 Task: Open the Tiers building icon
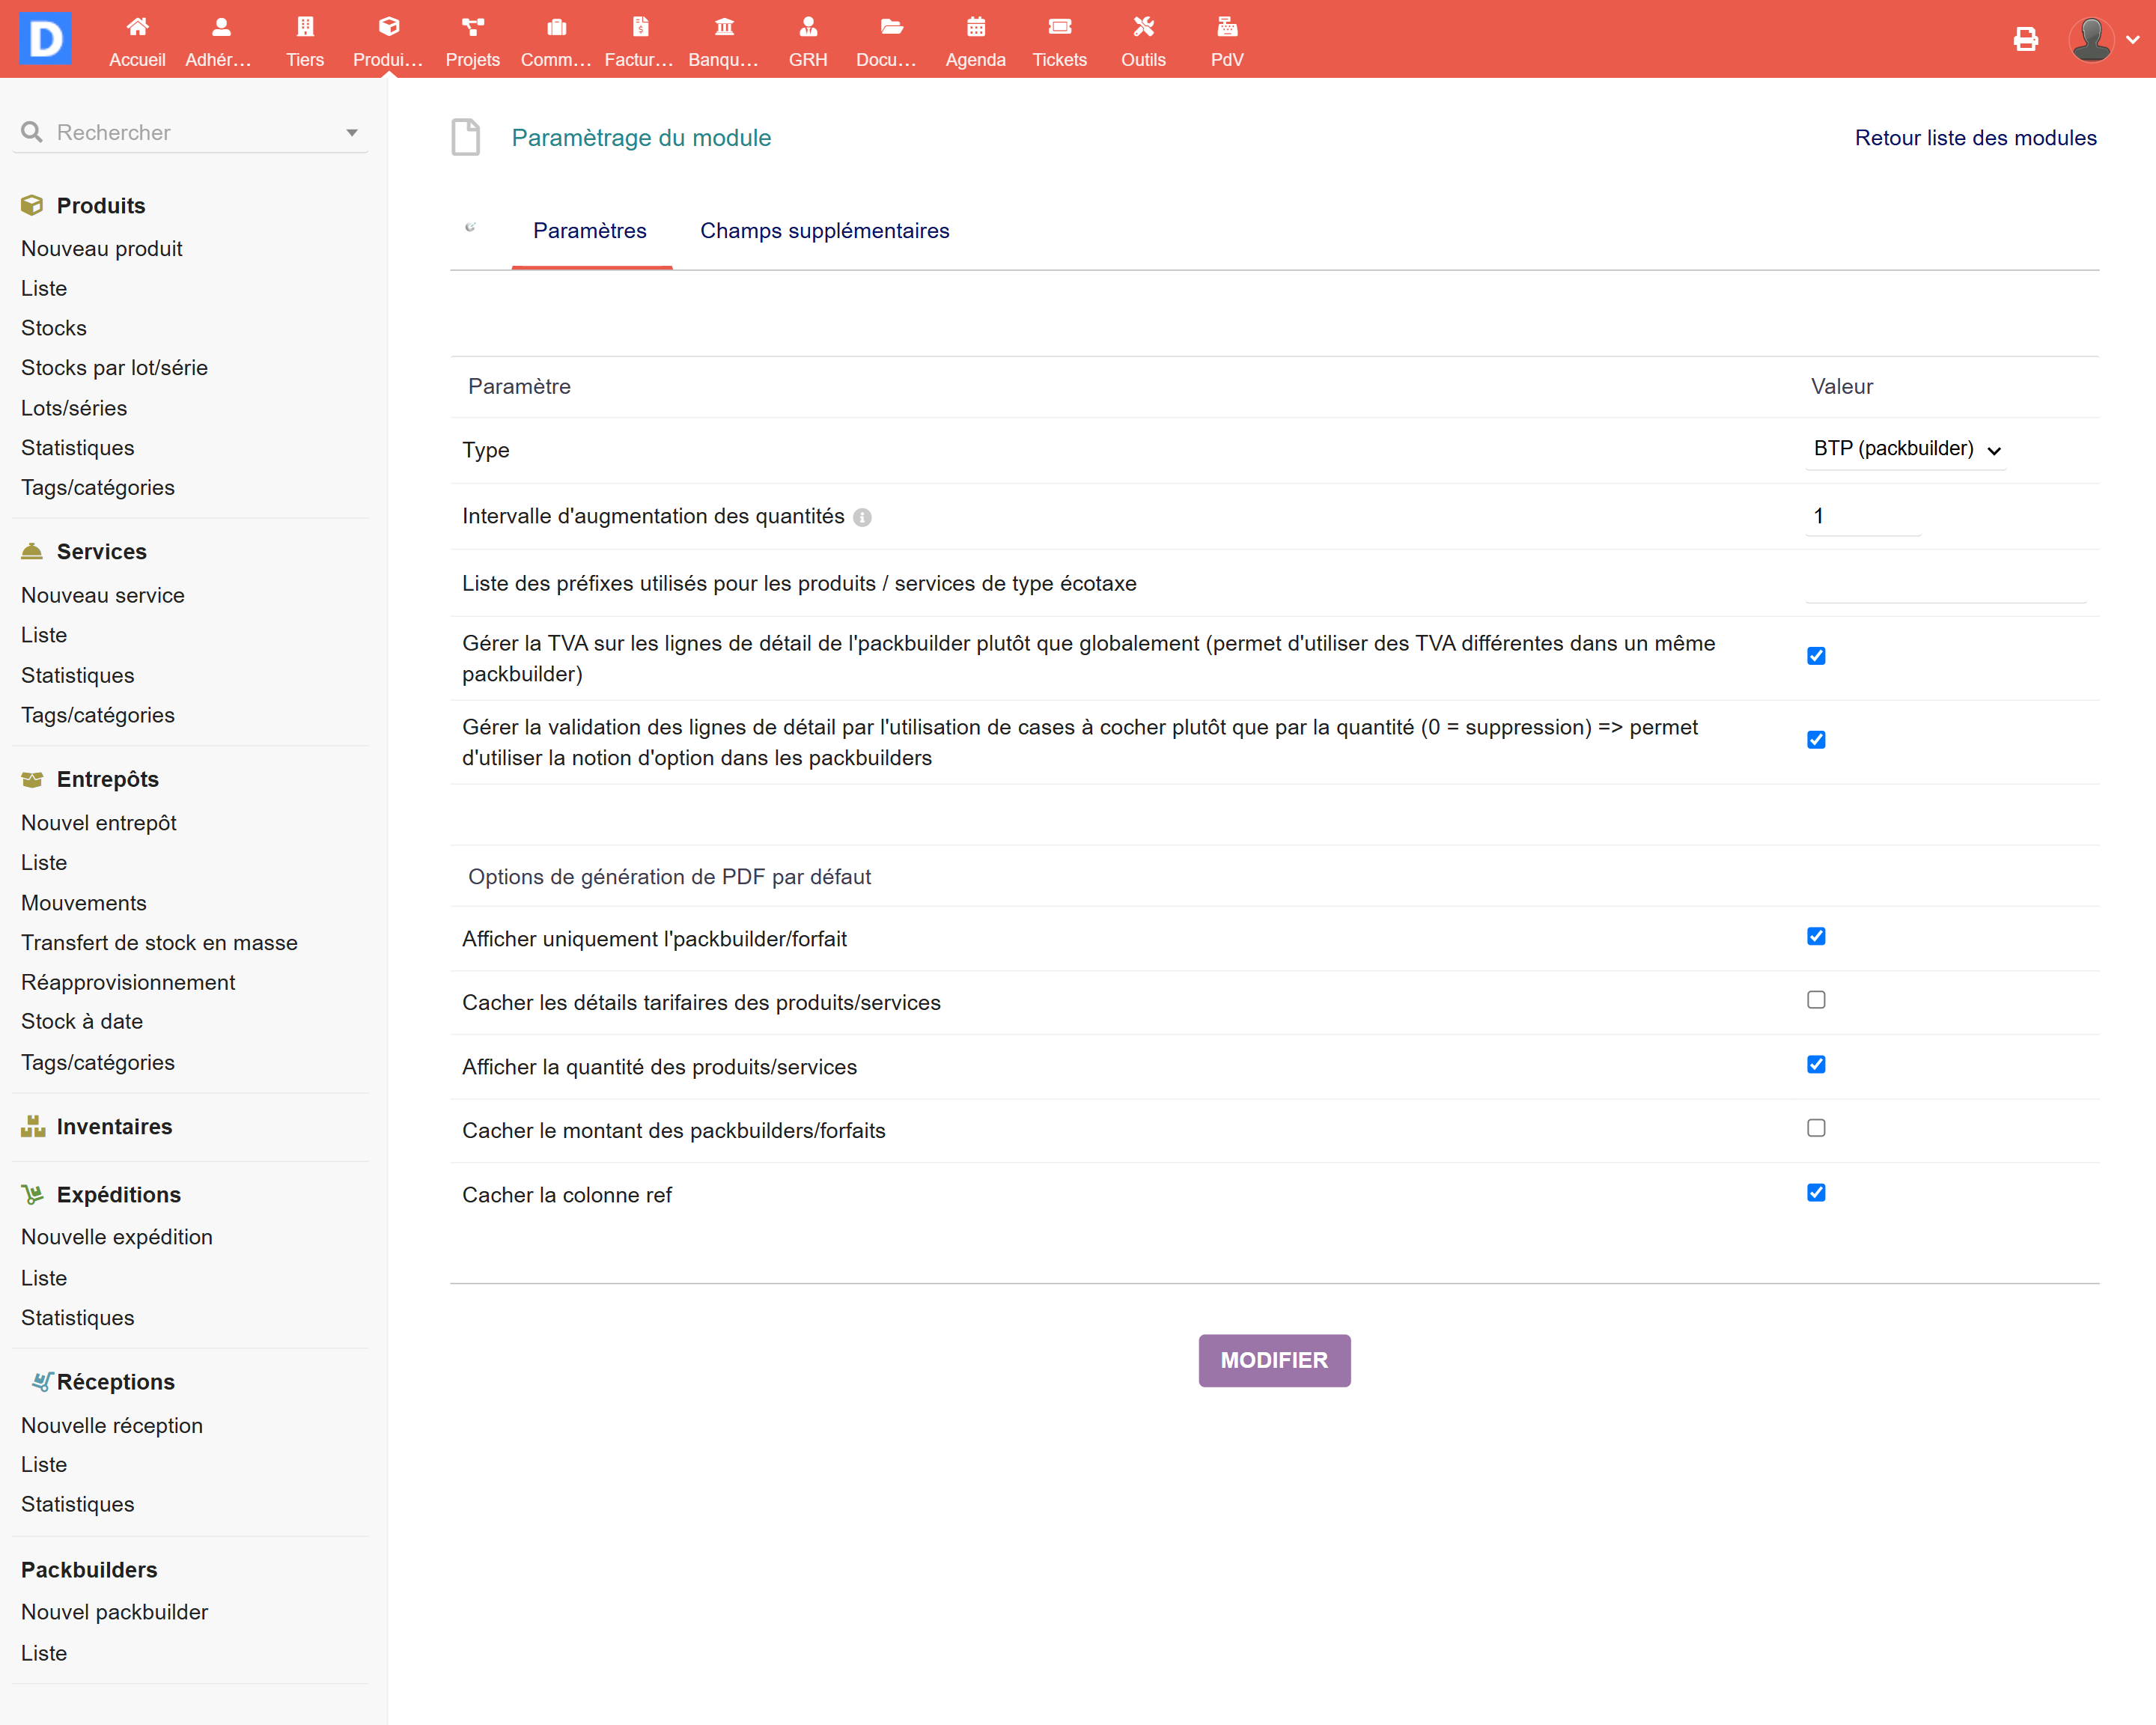coord(305,28)
